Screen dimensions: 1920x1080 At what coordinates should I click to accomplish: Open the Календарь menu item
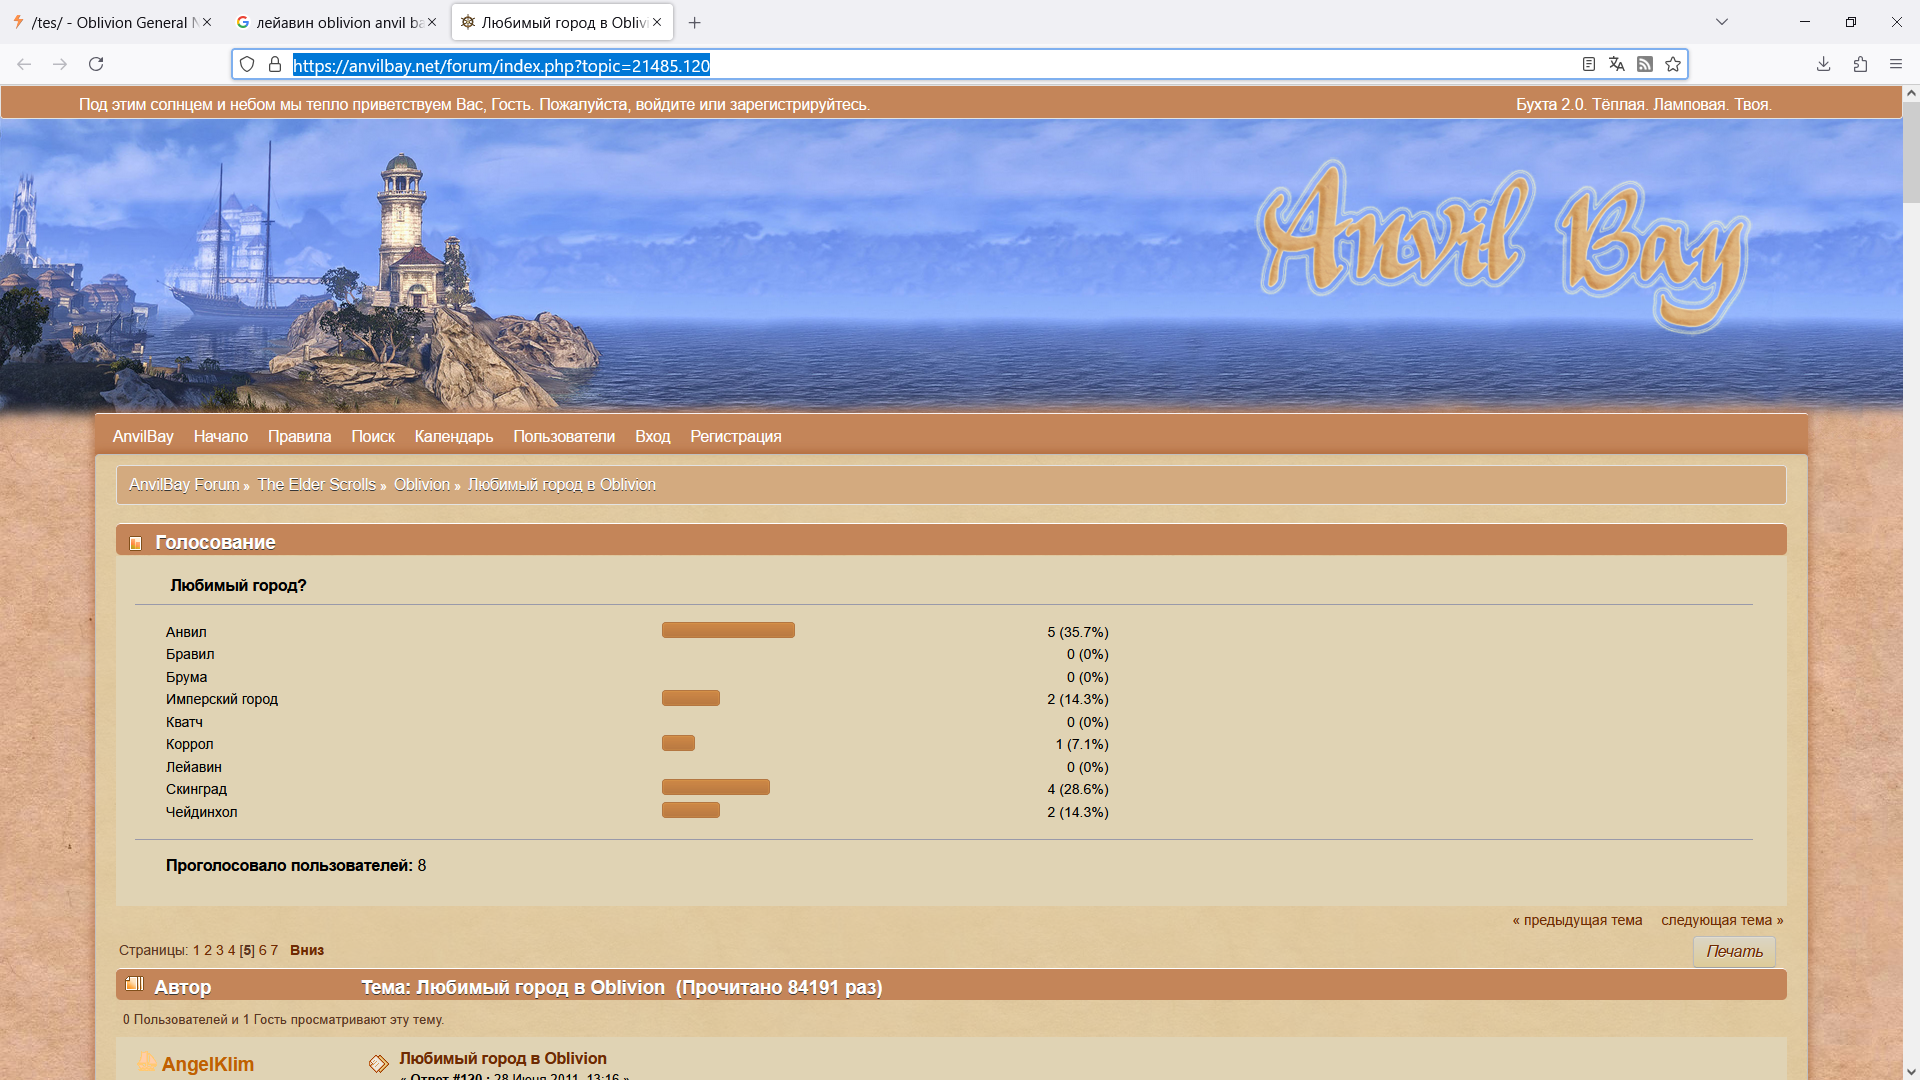[453, 436]
